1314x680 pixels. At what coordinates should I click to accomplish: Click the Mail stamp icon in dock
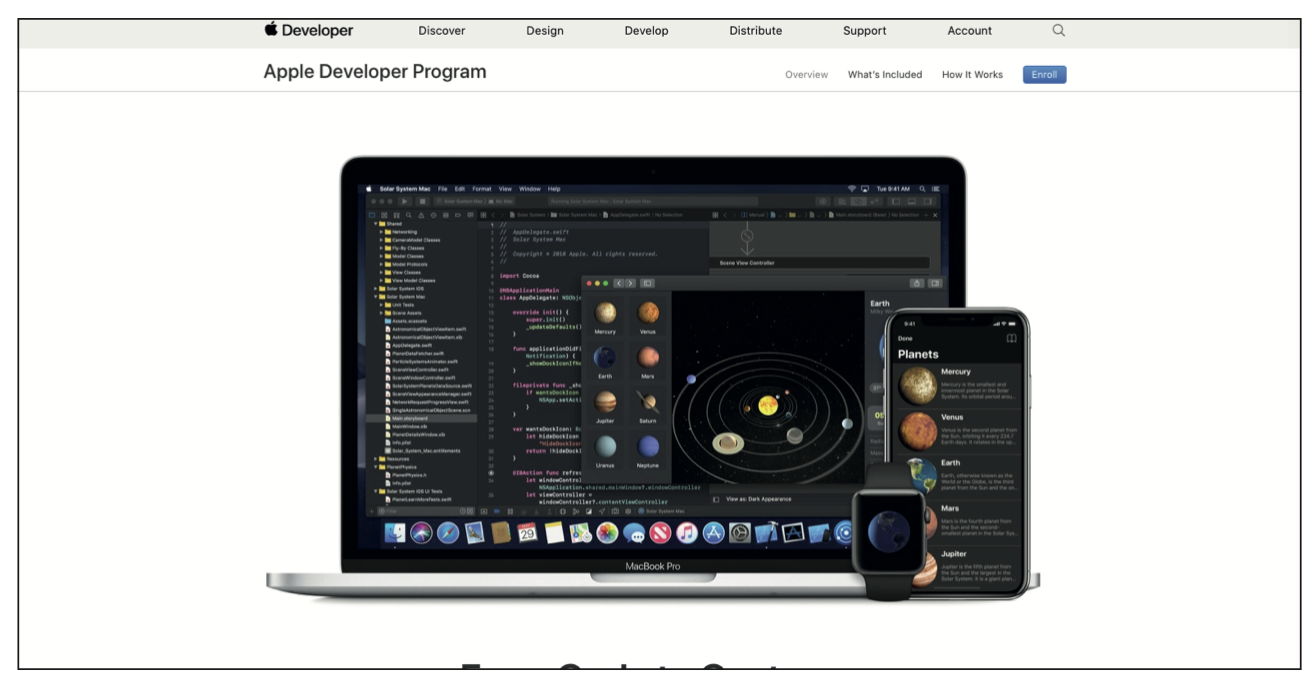coord(474,533)
